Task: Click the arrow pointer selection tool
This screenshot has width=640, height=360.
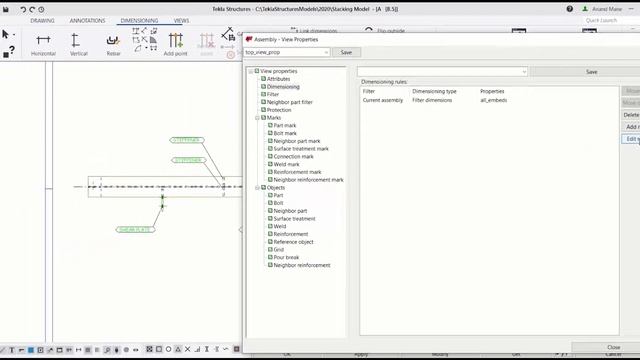Action: tap(5, 34)
